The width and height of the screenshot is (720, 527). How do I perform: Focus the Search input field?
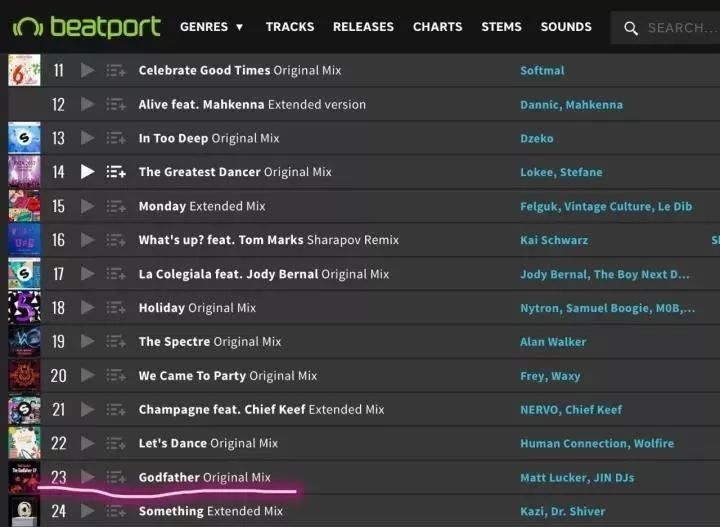(681, 28)
